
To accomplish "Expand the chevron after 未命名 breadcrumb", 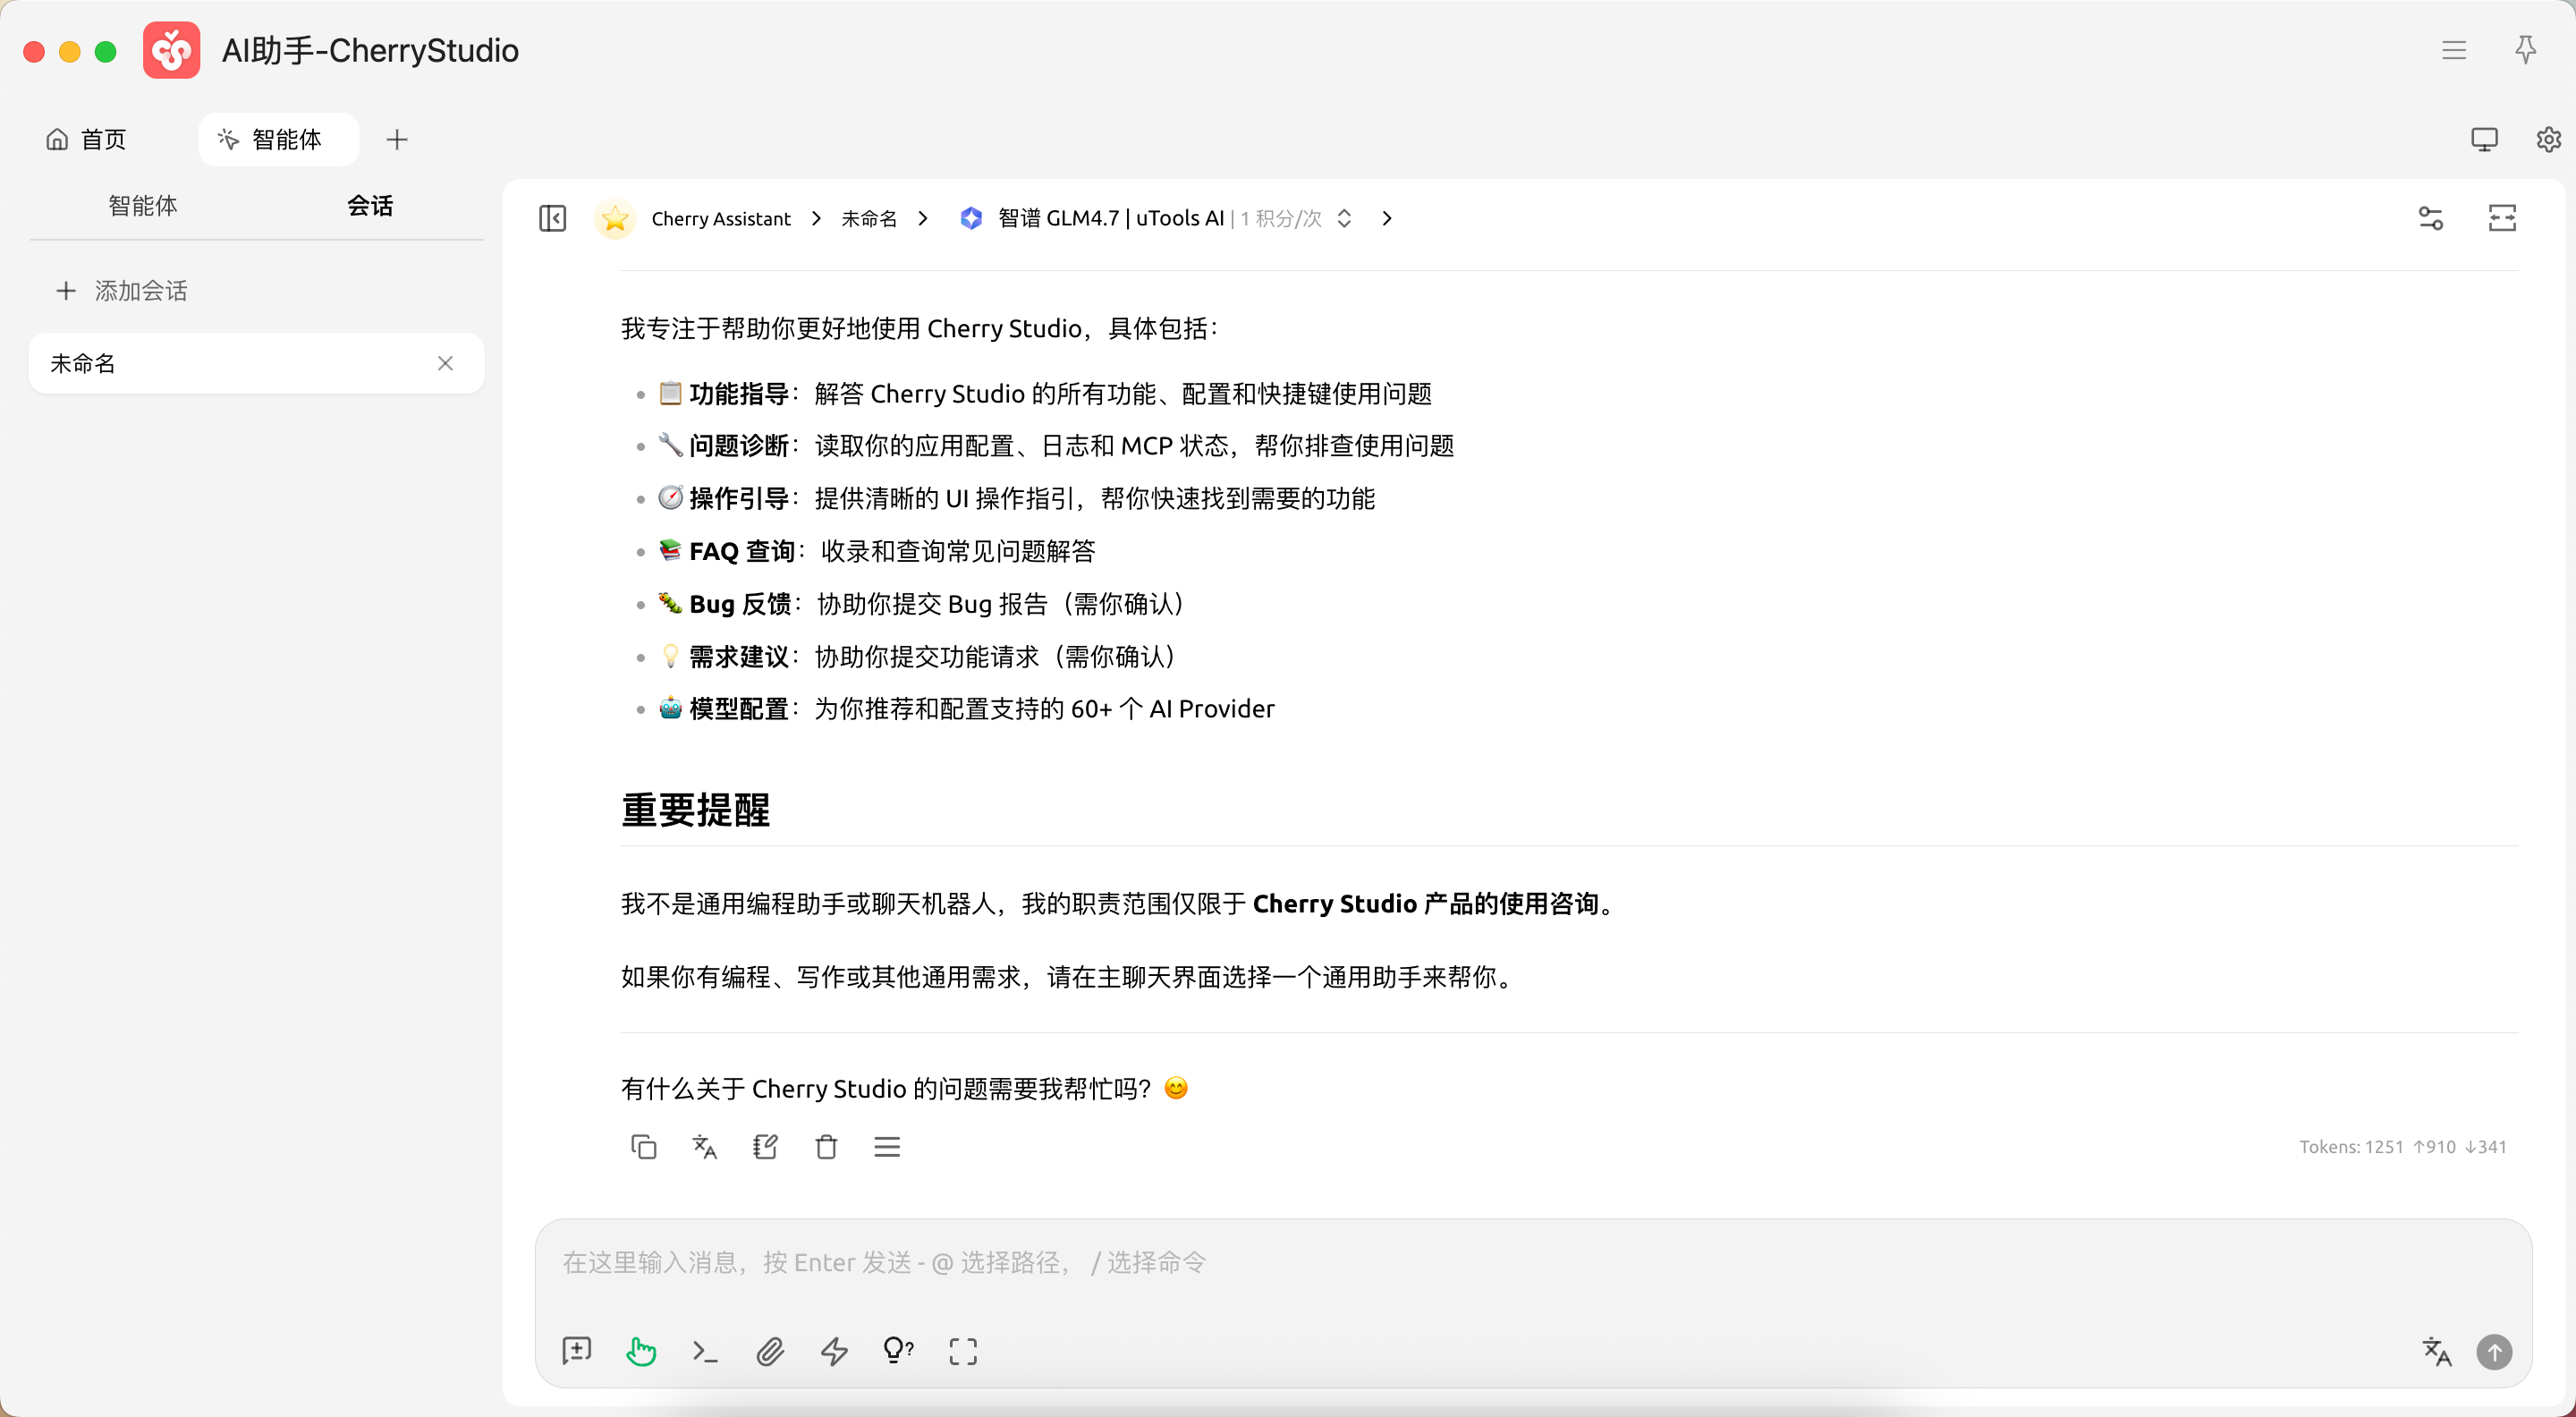I will [x=923, y=219].
